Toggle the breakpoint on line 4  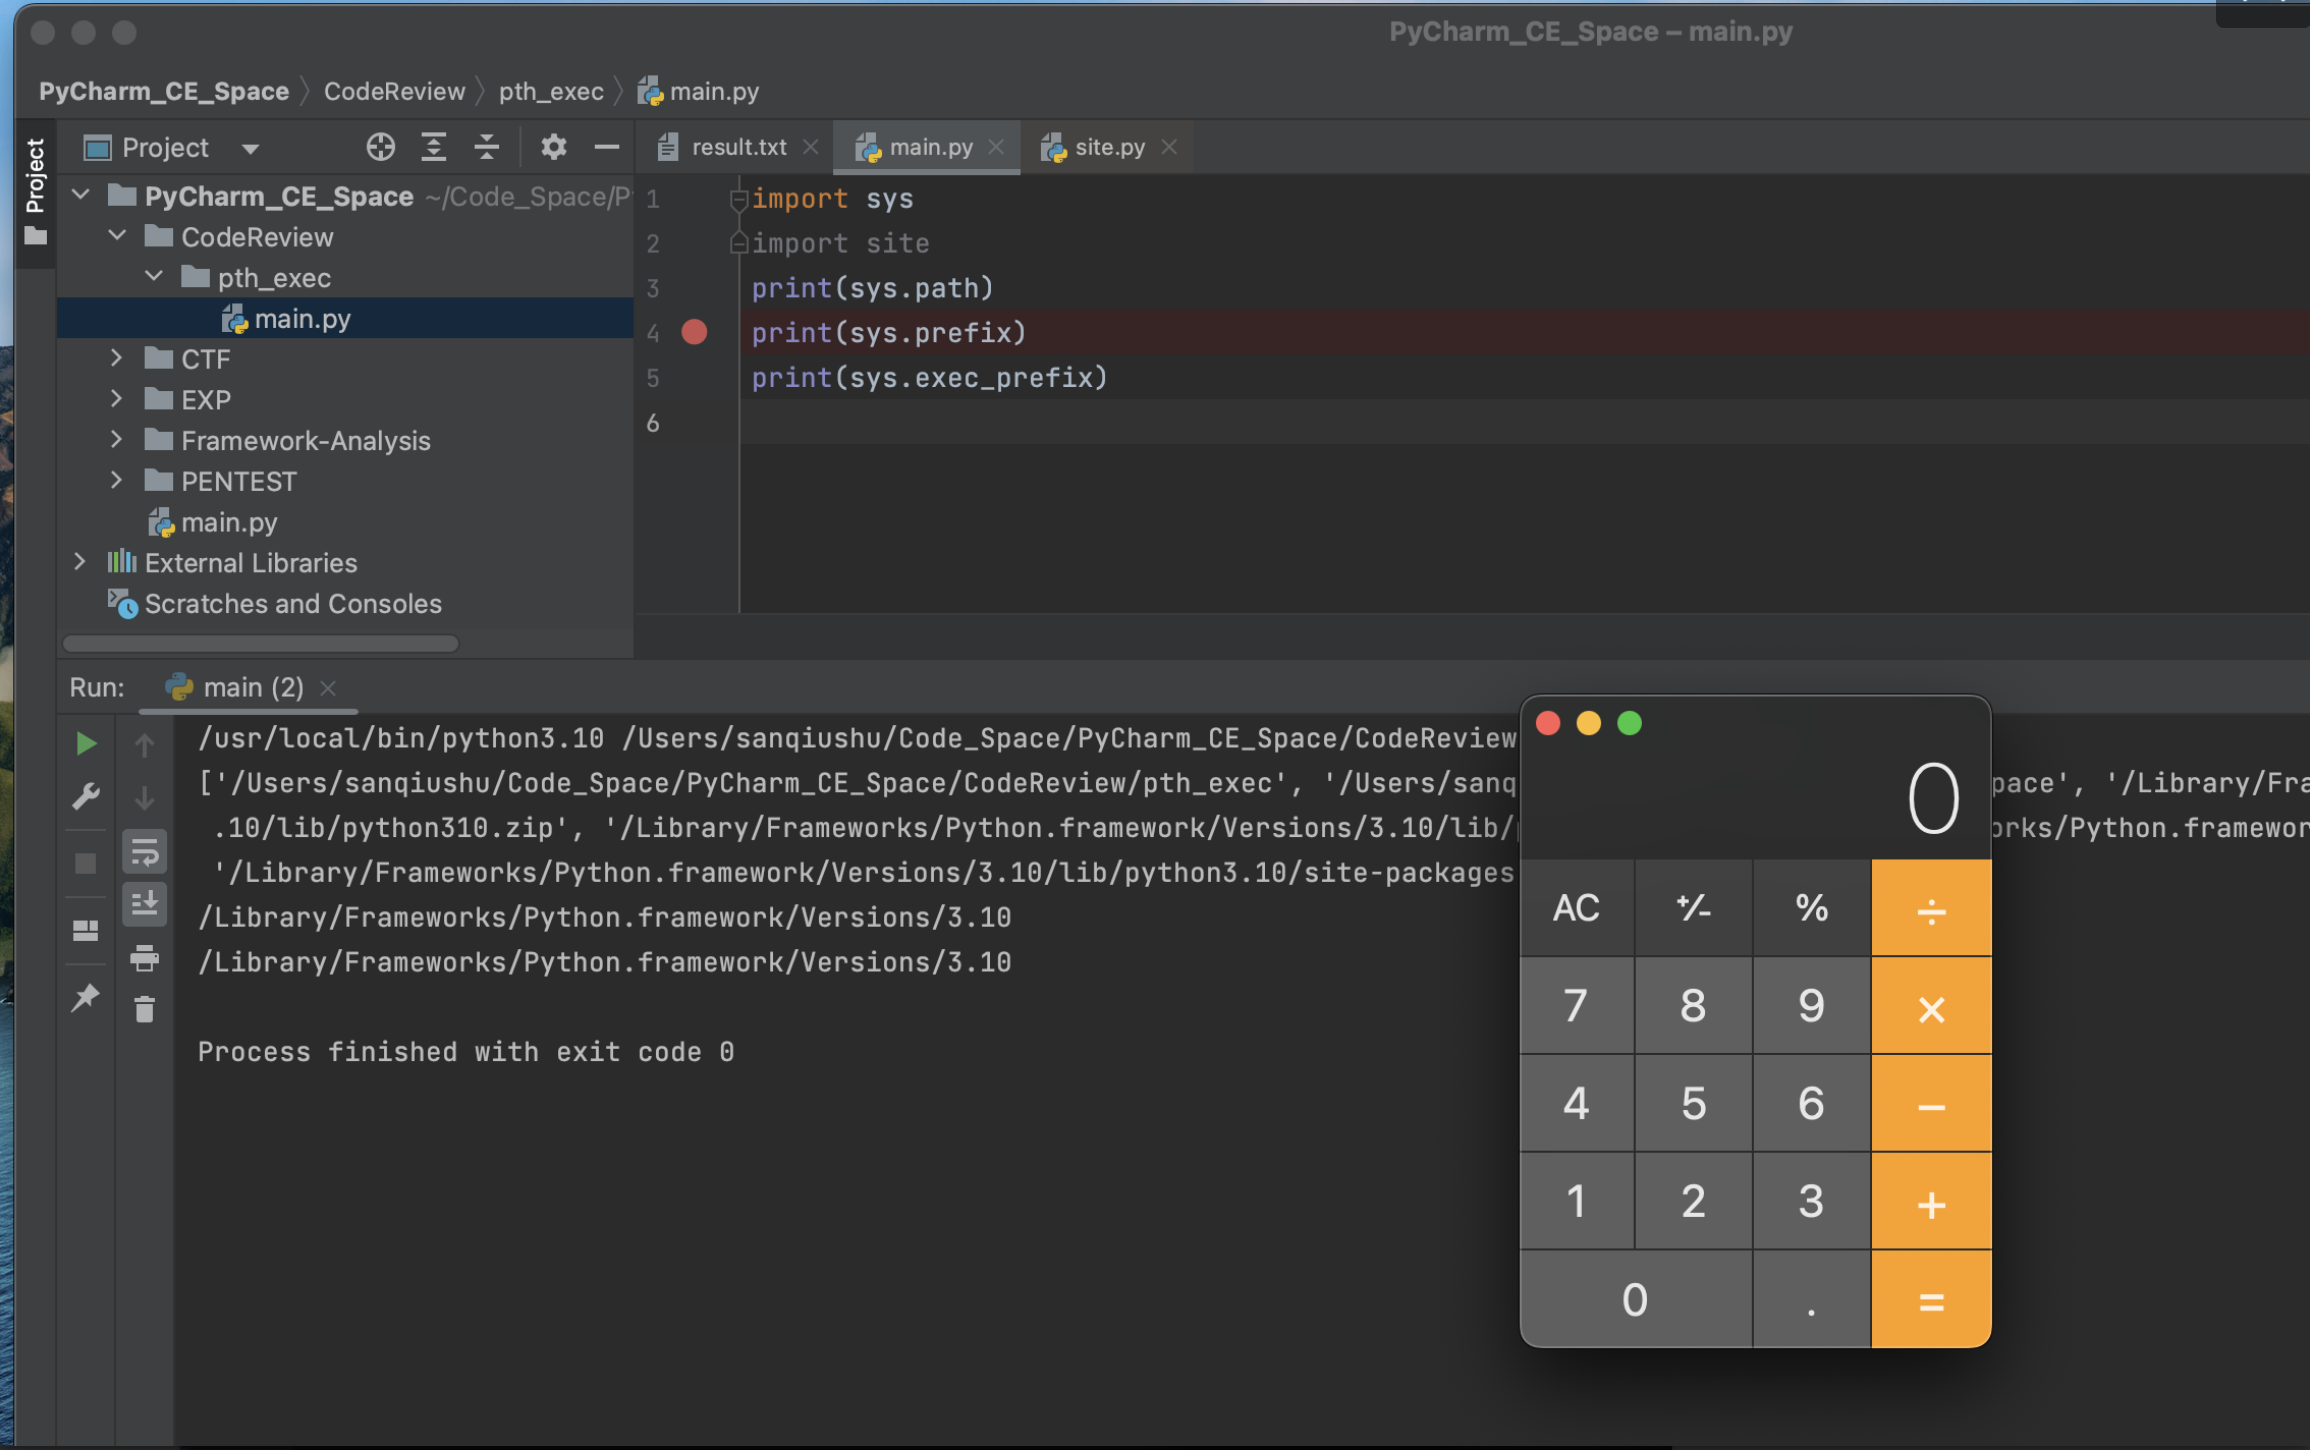694,332
